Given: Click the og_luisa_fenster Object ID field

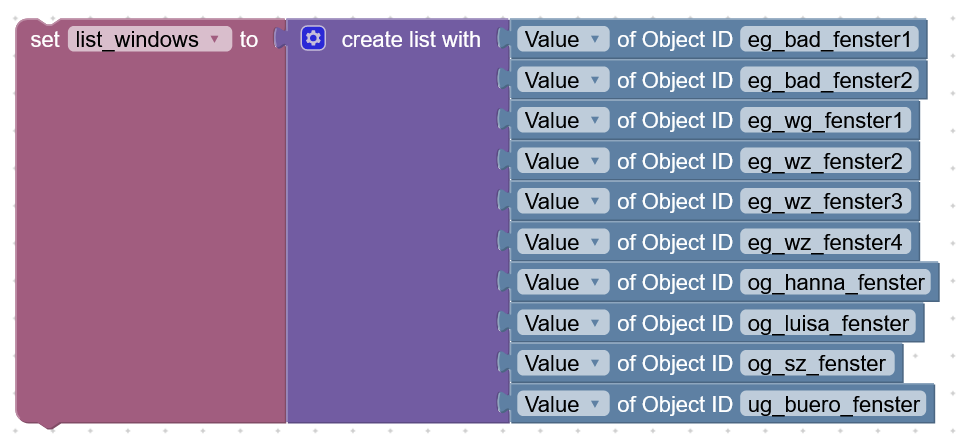Looking at the screenshot, I should 828,323.
